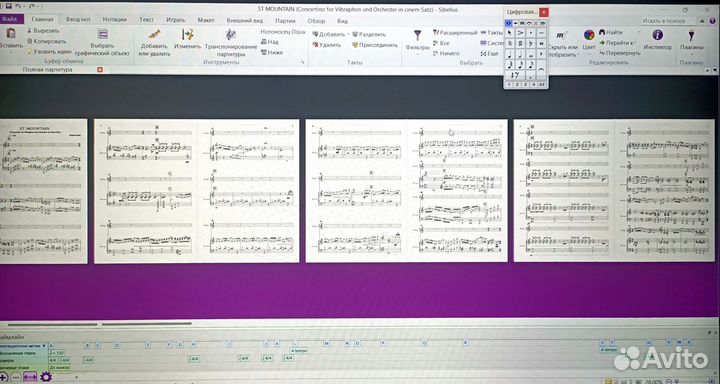Screen dimensions: 720x384
Task: Click the timeline fit-width arrows button
Action: coord(30,377)
